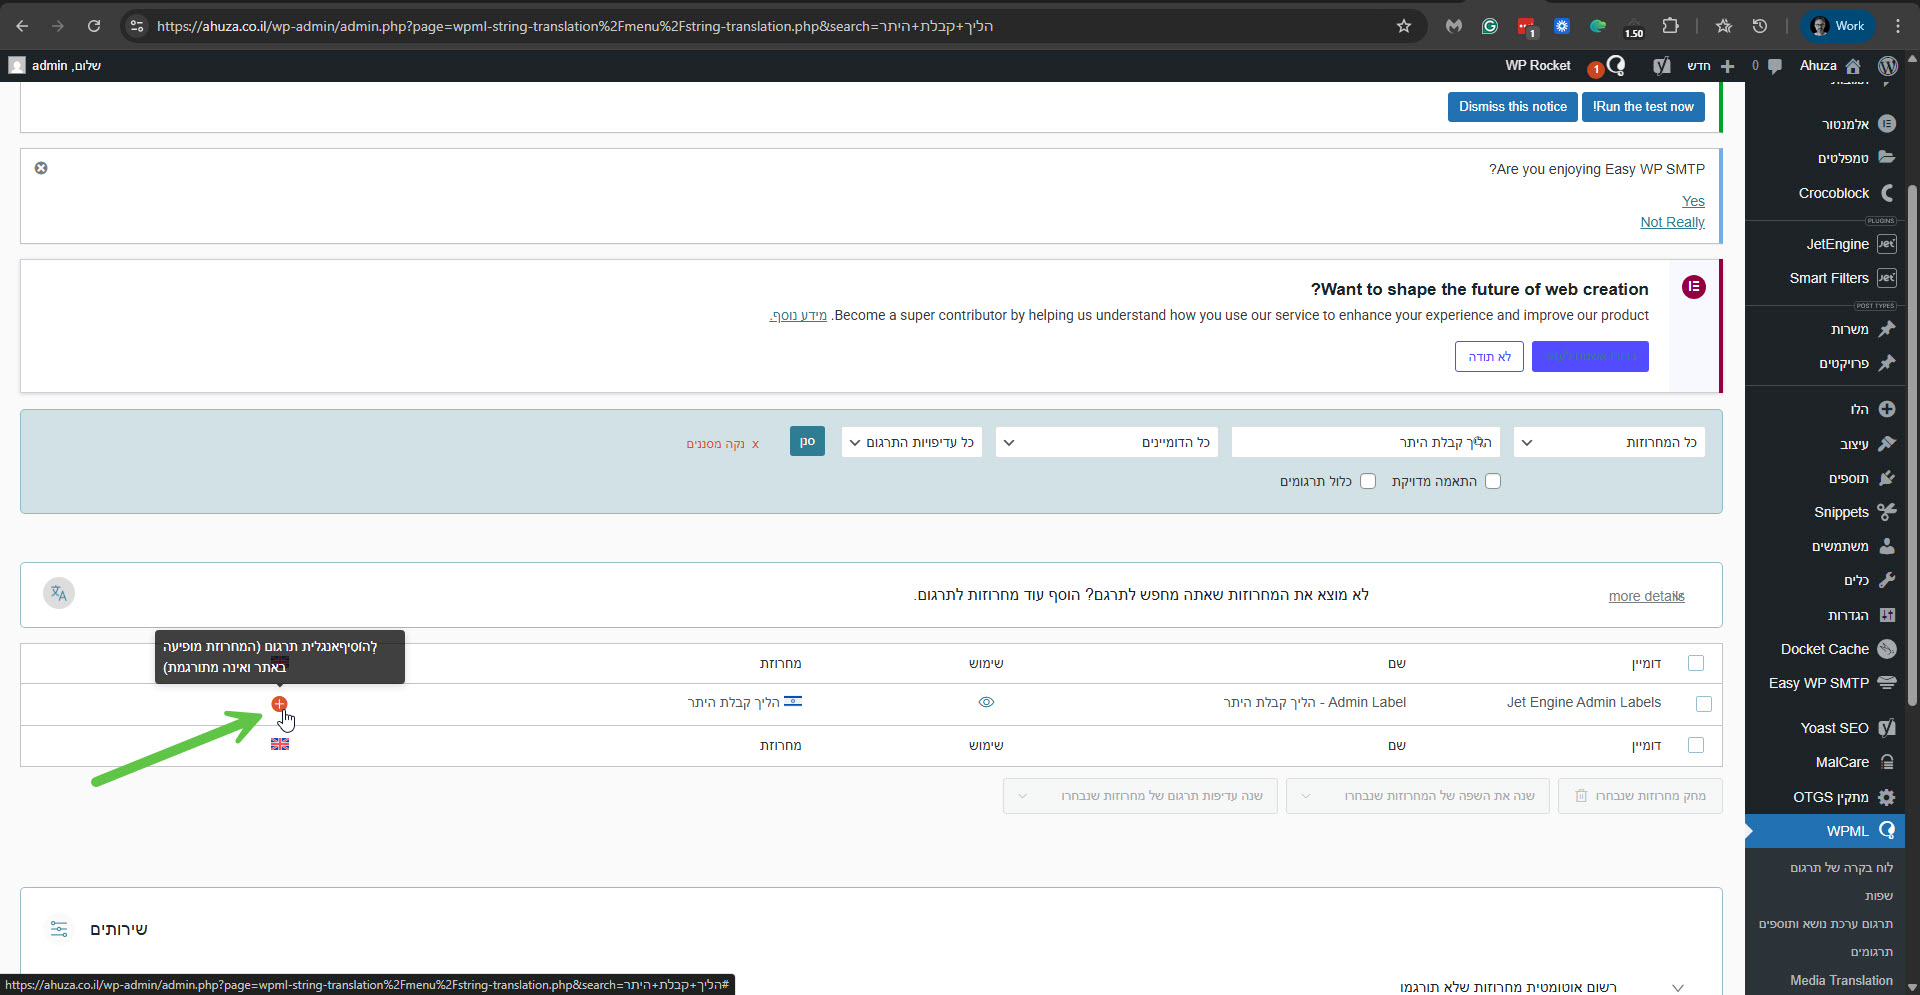Click the Not Really link
This screenshot has height=995, width=1920.
(1672, 222)
